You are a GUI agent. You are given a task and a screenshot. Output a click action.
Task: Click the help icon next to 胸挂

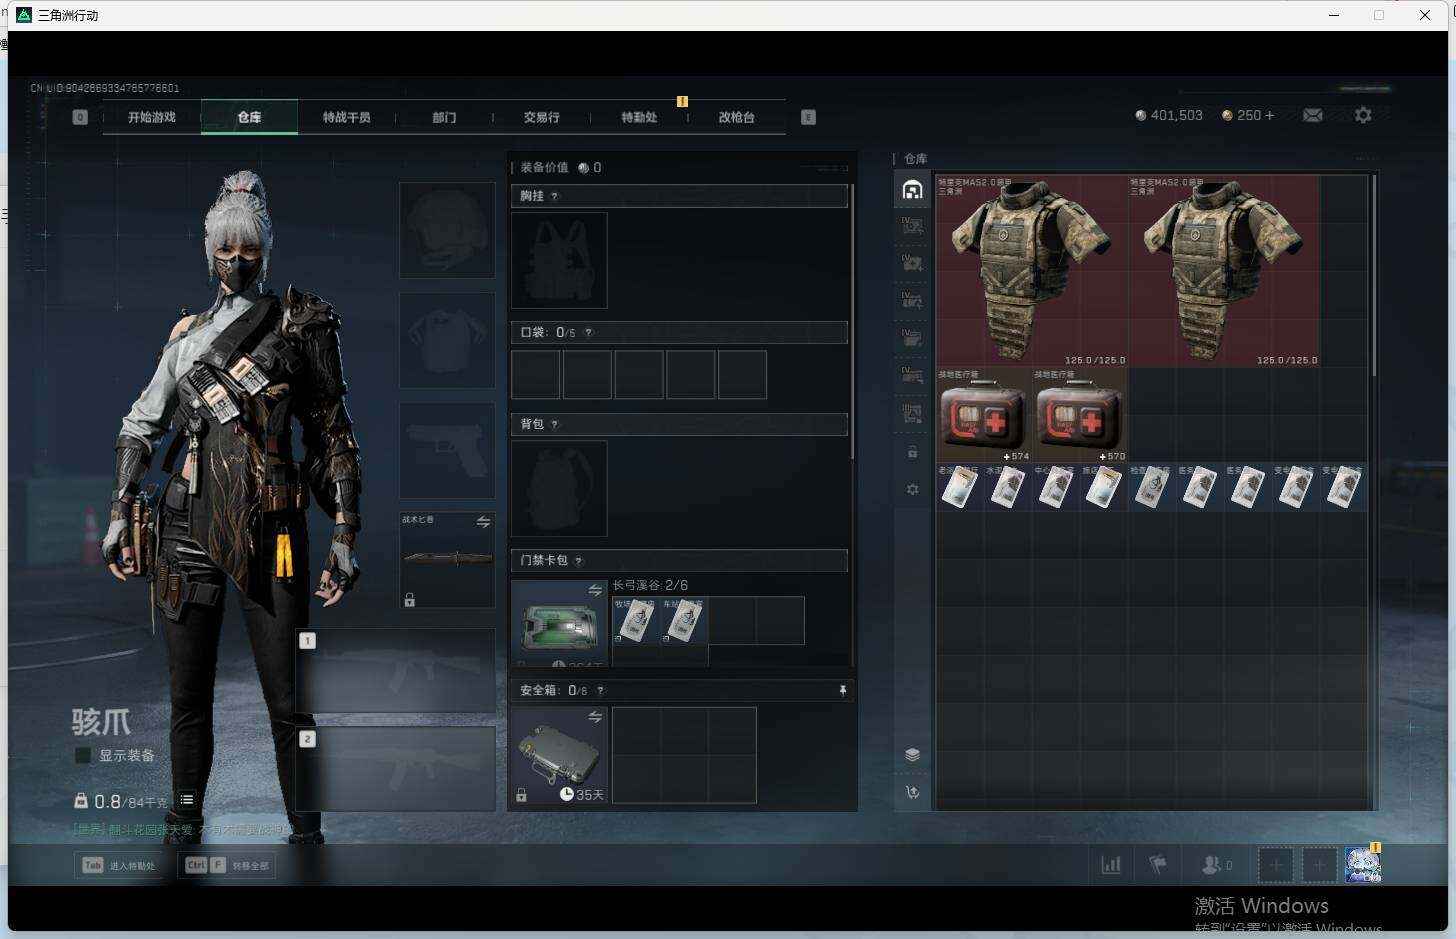point(555,196)
